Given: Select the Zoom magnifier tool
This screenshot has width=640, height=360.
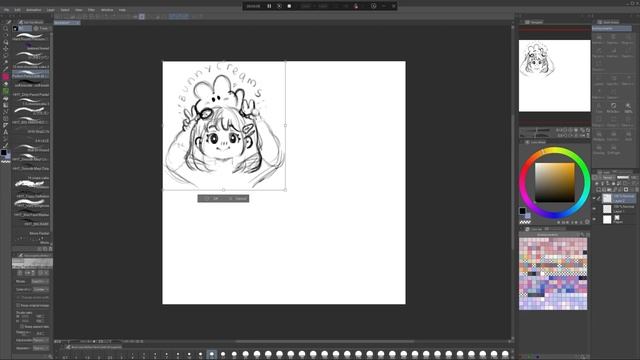Looking at the screenshot, I should click(5, 29).
